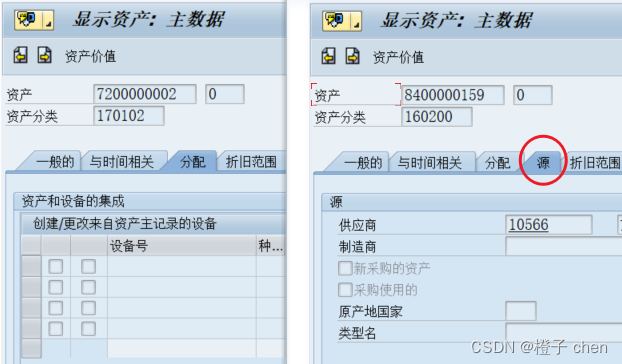
Task: Open 折旧范围 tab in left window
Action: (251, 162)
